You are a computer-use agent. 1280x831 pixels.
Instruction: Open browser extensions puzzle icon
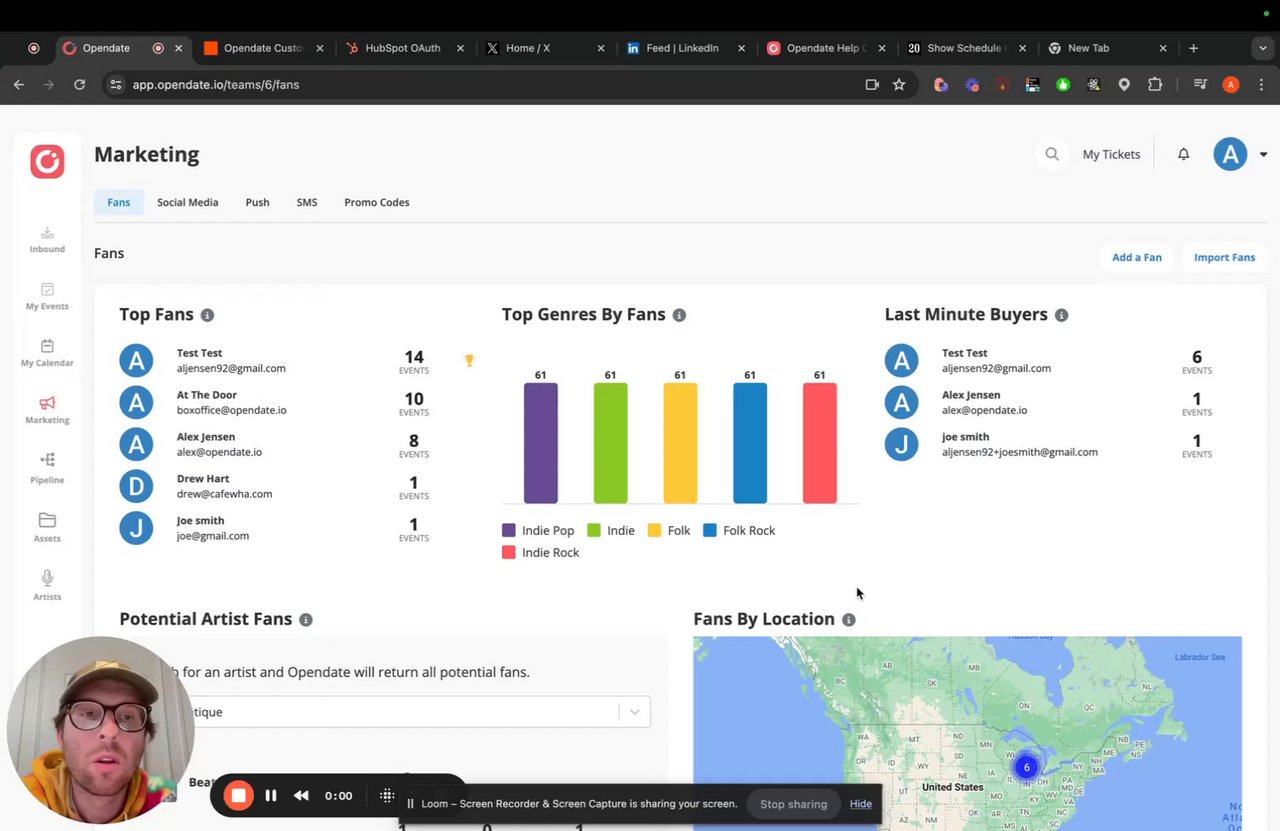1155,85
